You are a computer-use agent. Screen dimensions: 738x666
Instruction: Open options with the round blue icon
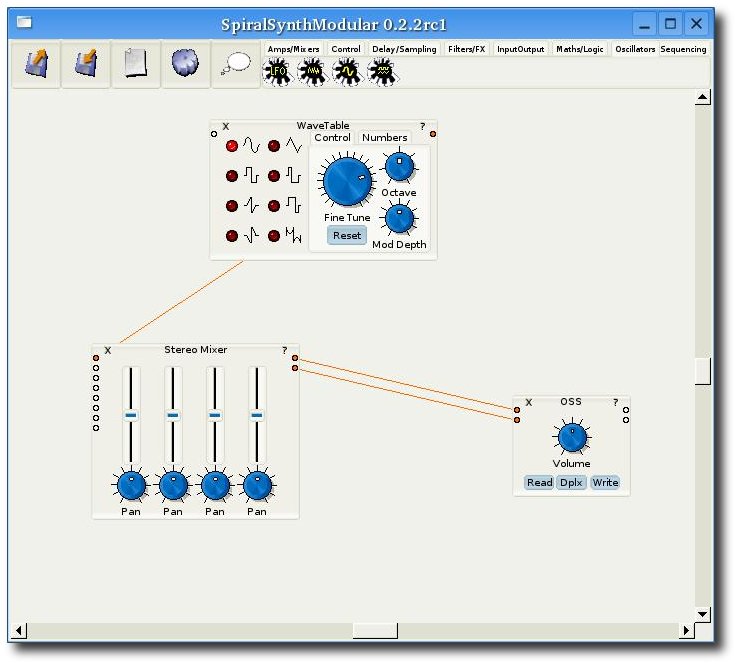point(185,64)
